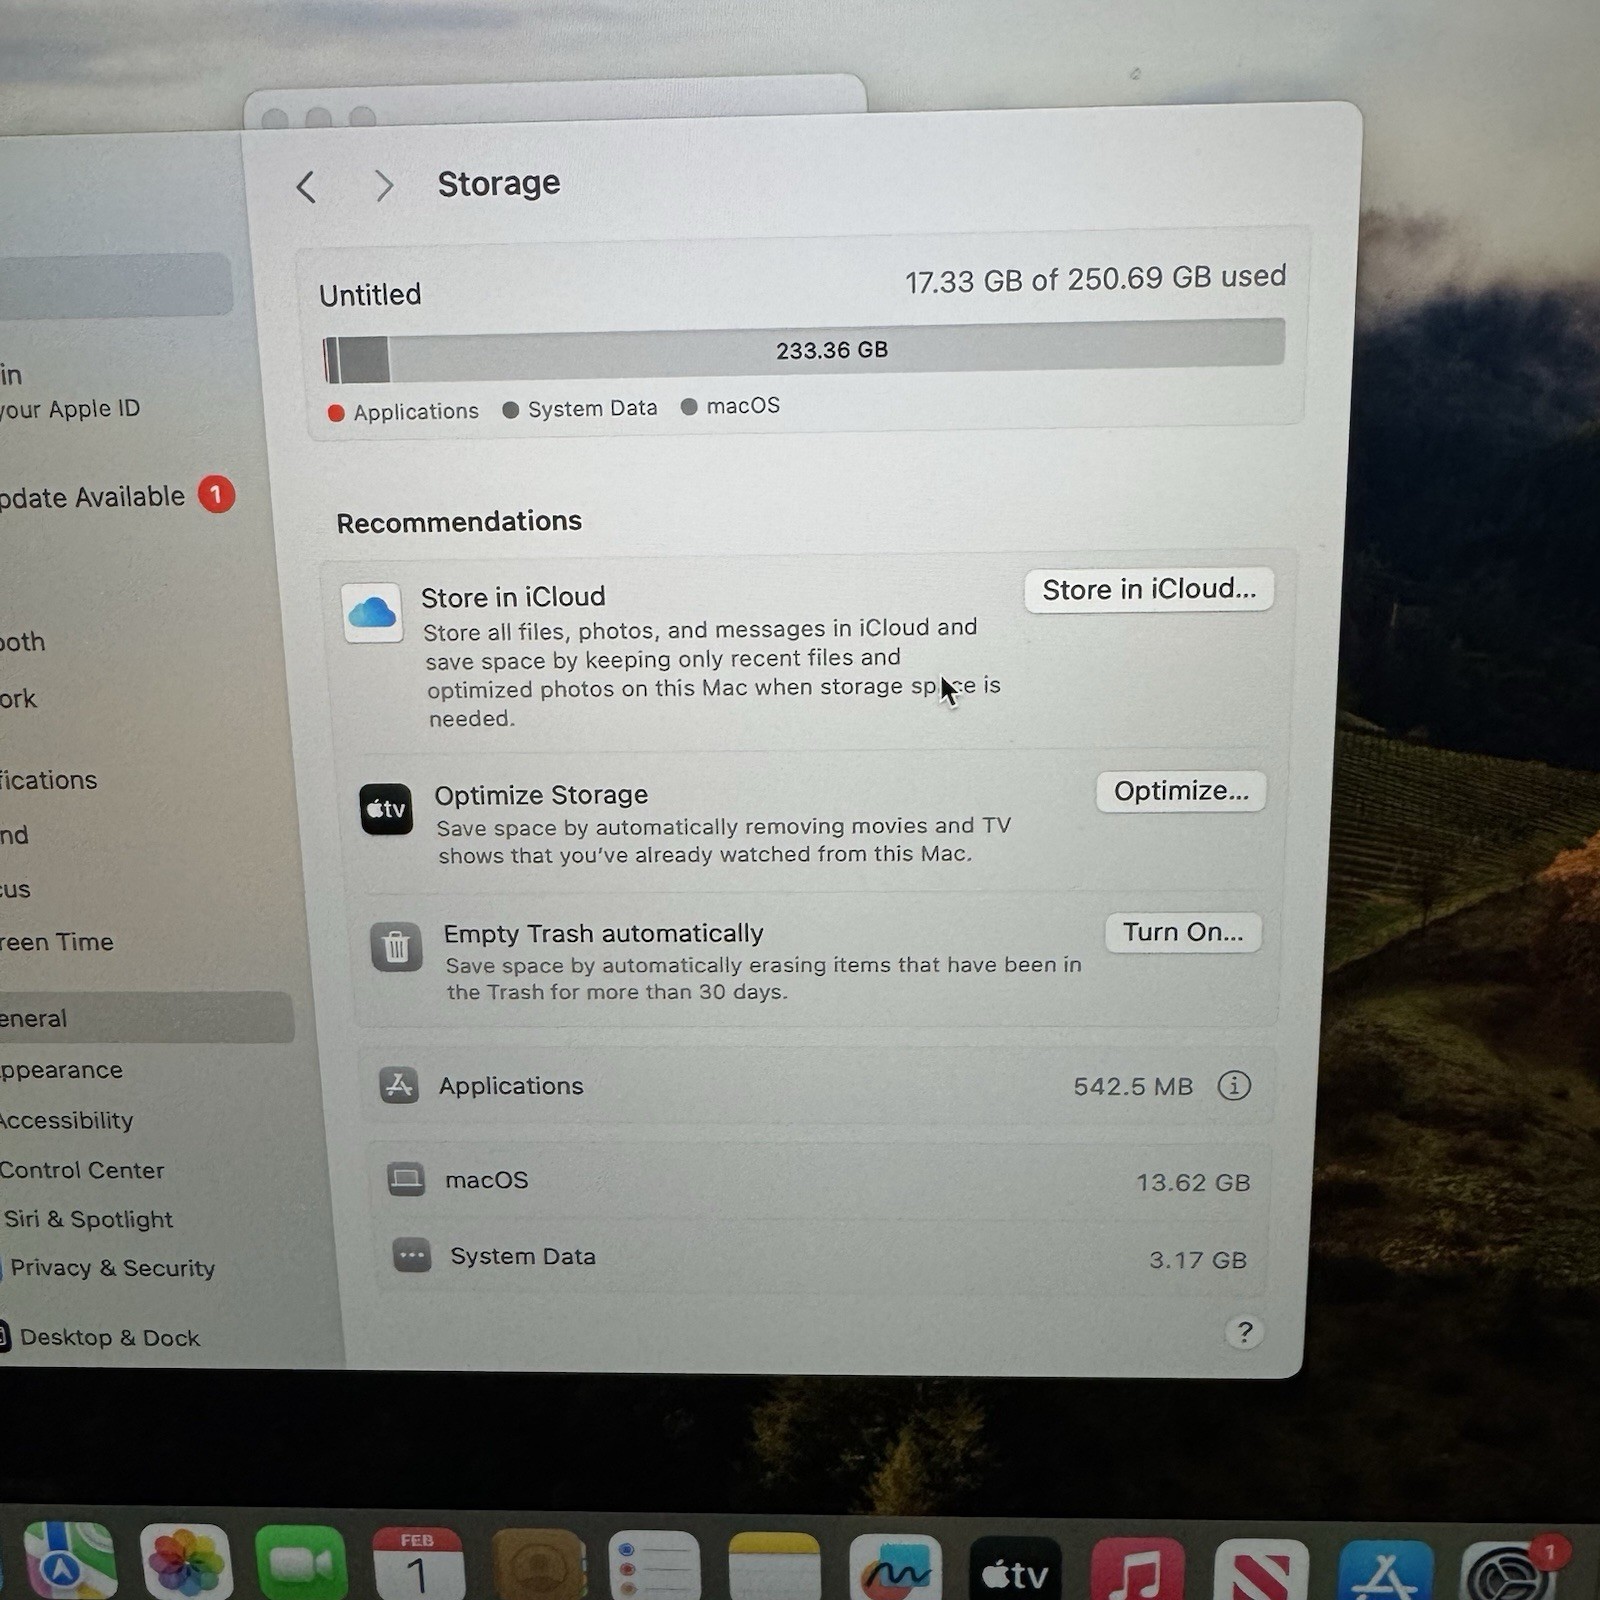This screenshot has width=1600, height=1600.
Task: Click the "233.36 GB" free space label
Action: (x=832, y=350)
